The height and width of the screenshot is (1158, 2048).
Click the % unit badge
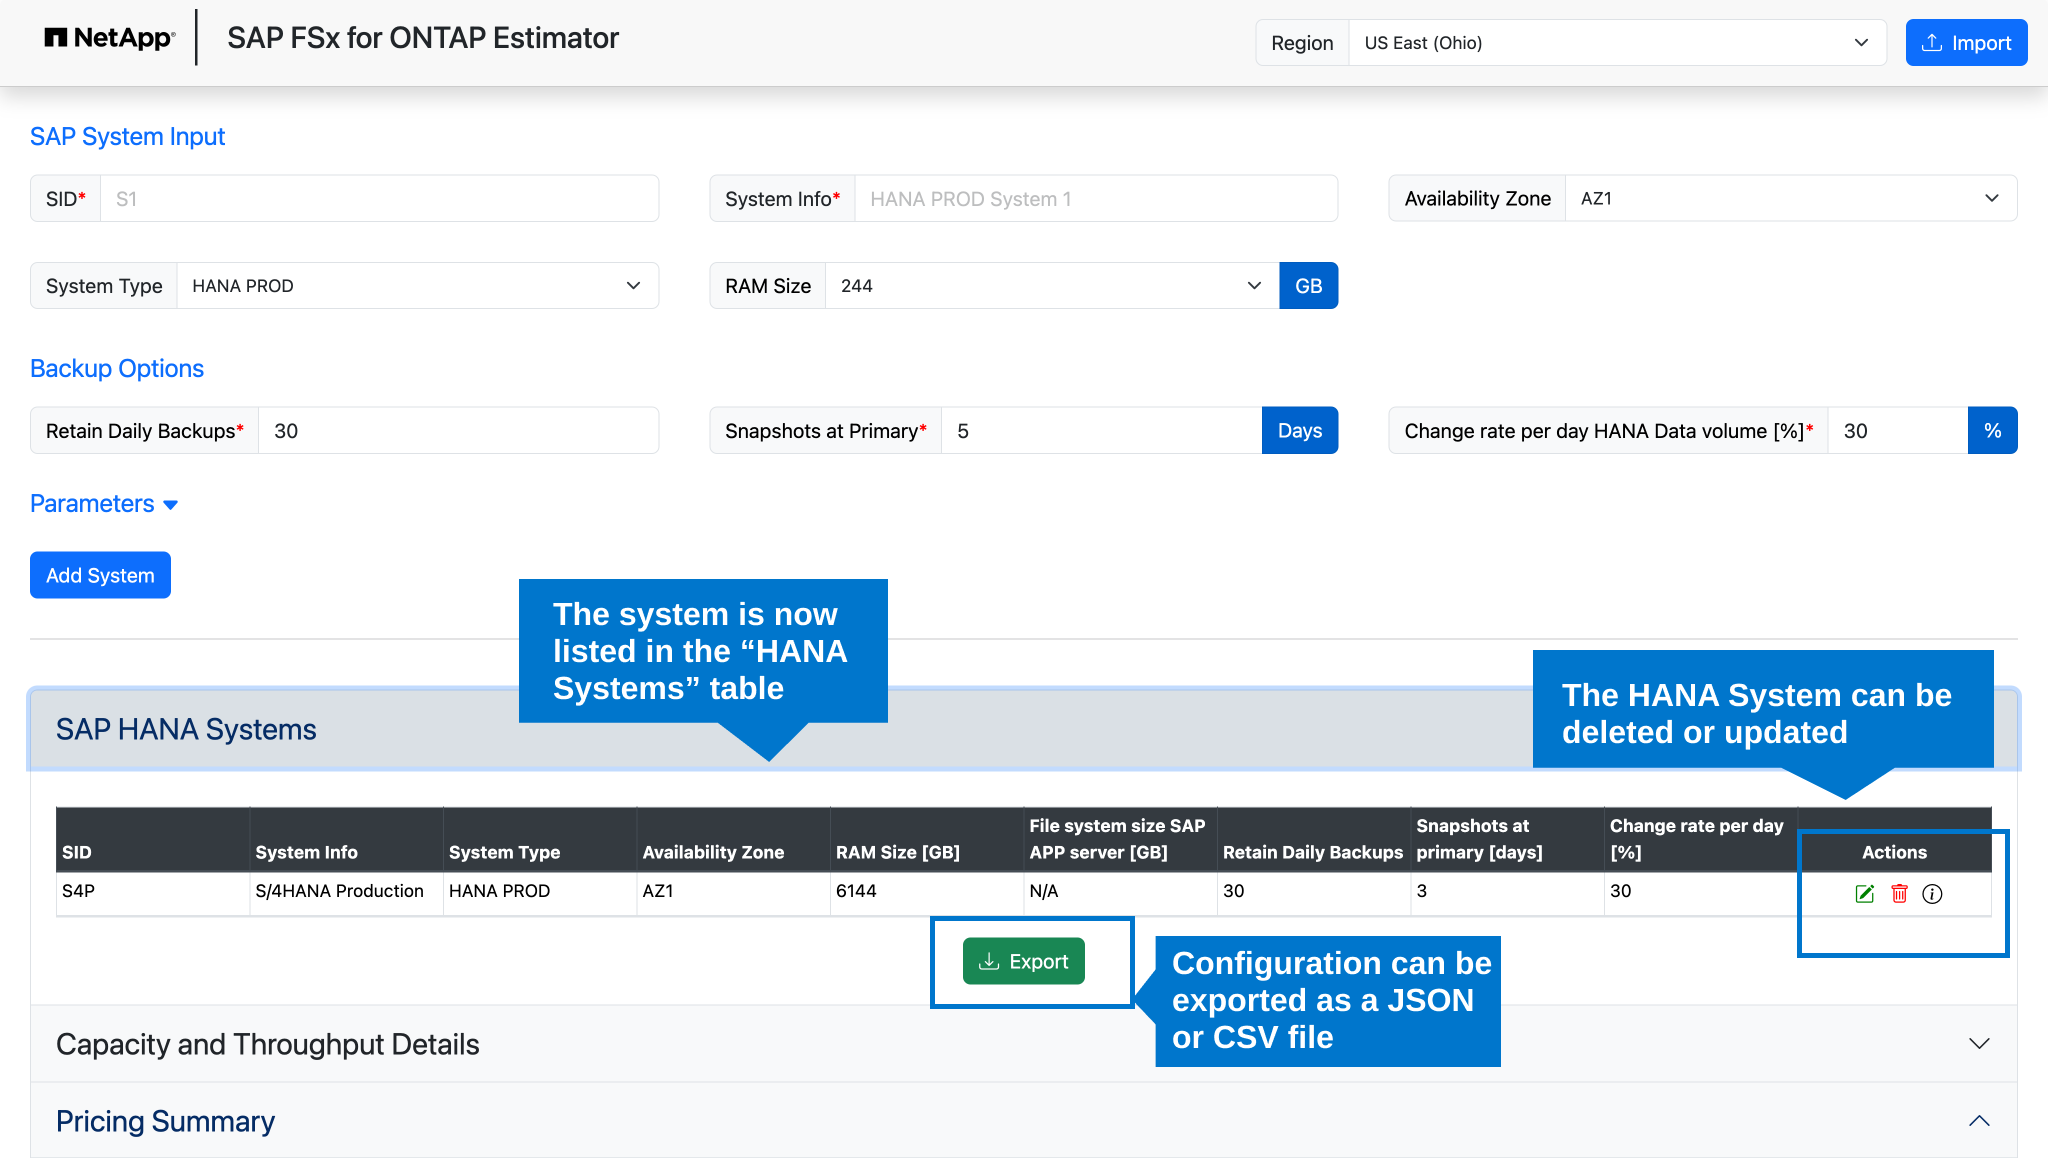click(1992, 430)
